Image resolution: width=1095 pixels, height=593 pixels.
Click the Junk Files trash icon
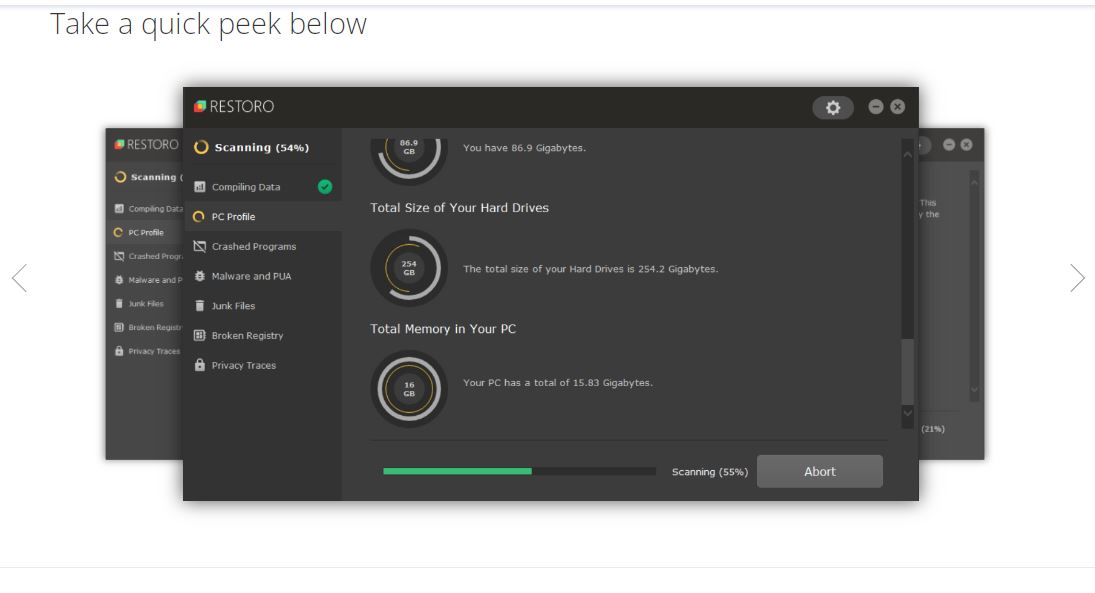200,306
